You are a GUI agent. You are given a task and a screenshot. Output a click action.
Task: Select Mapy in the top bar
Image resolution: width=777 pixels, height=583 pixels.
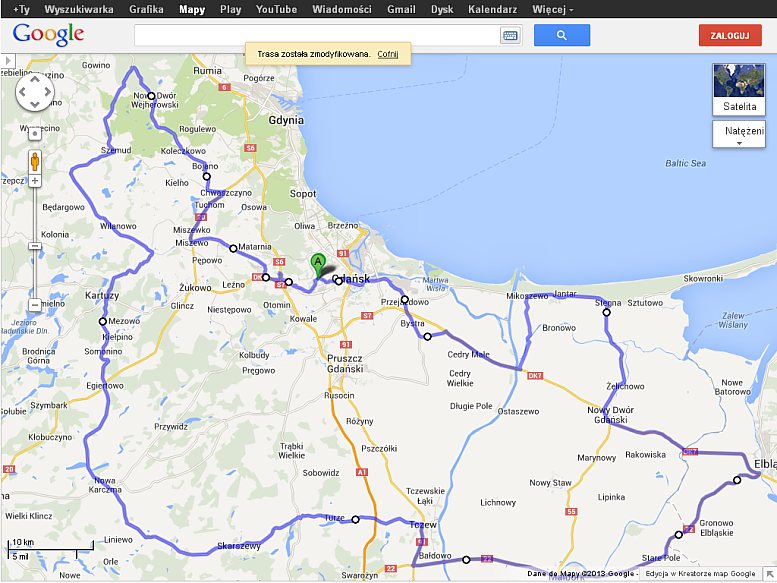point(192,9)
